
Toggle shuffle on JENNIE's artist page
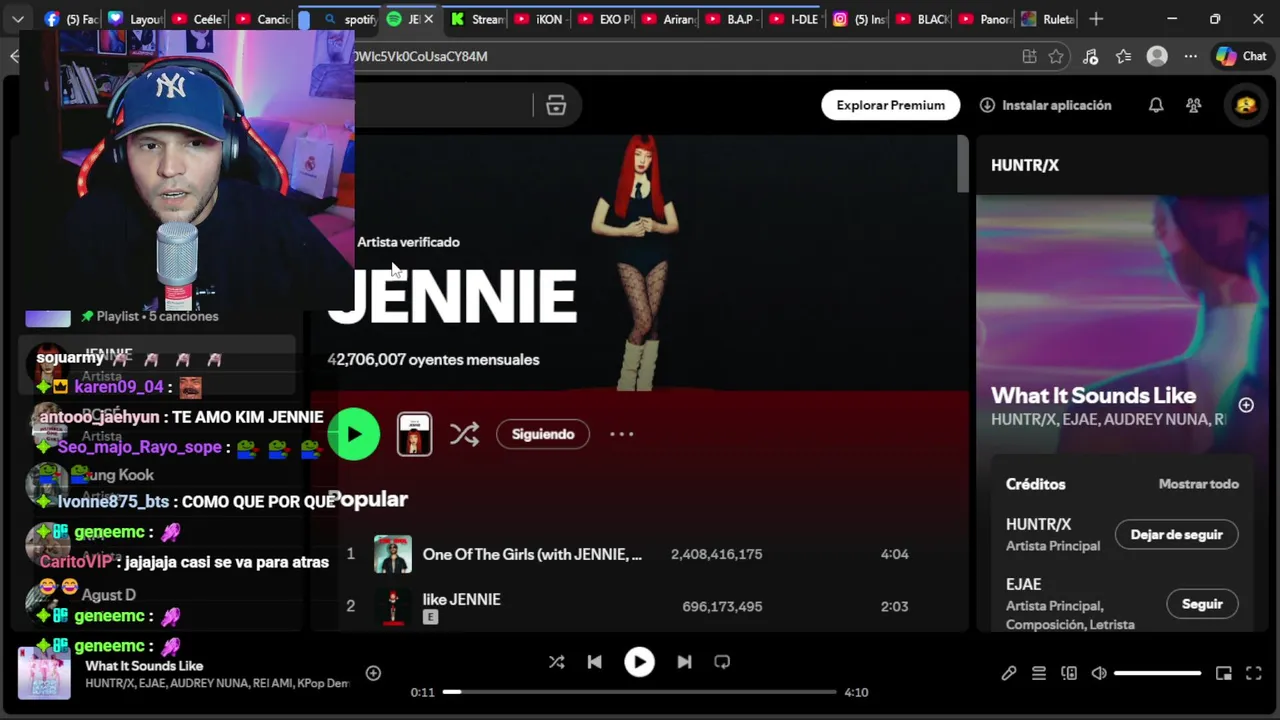click(464, 434)
